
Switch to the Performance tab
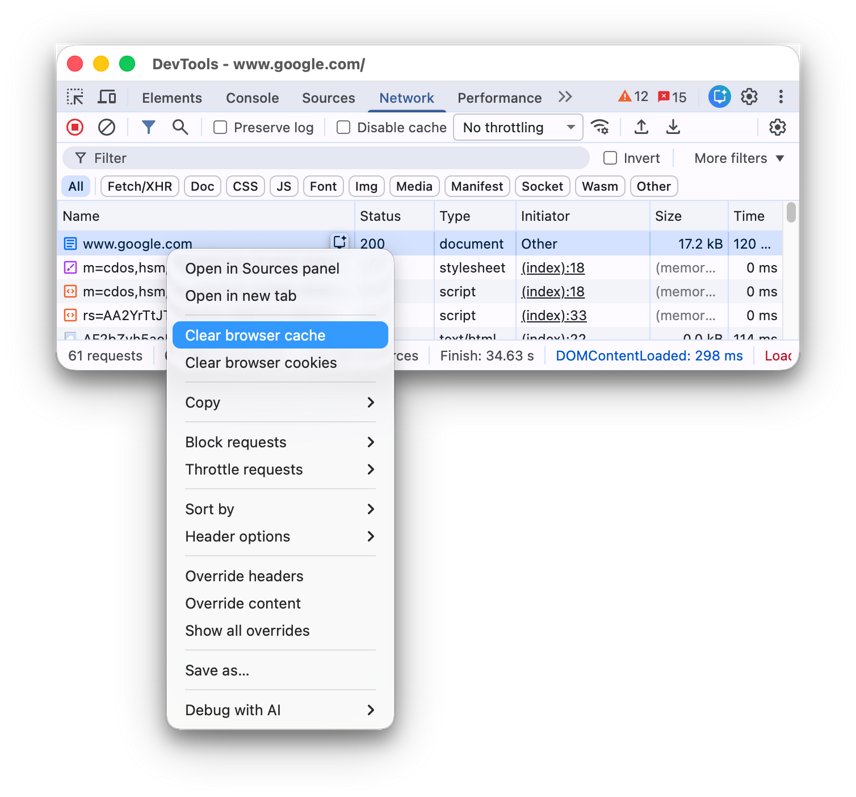[x=500, y=98]
